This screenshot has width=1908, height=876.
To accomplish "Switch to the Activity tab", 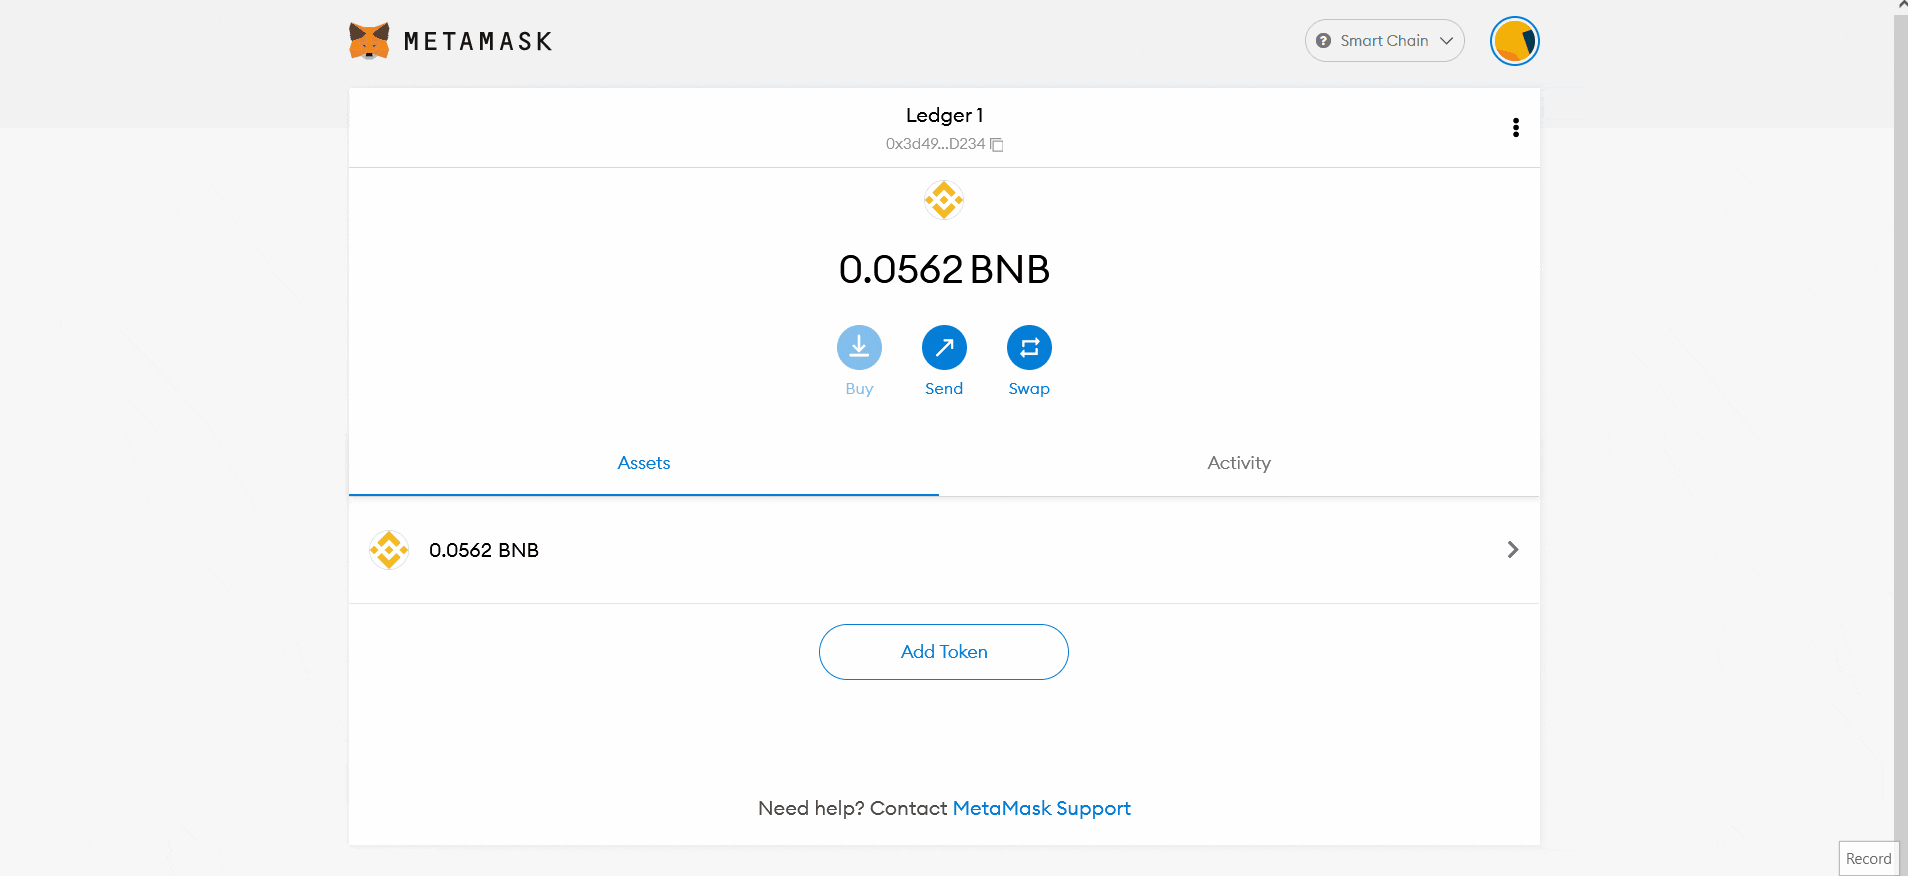I will click(1239, 463).
